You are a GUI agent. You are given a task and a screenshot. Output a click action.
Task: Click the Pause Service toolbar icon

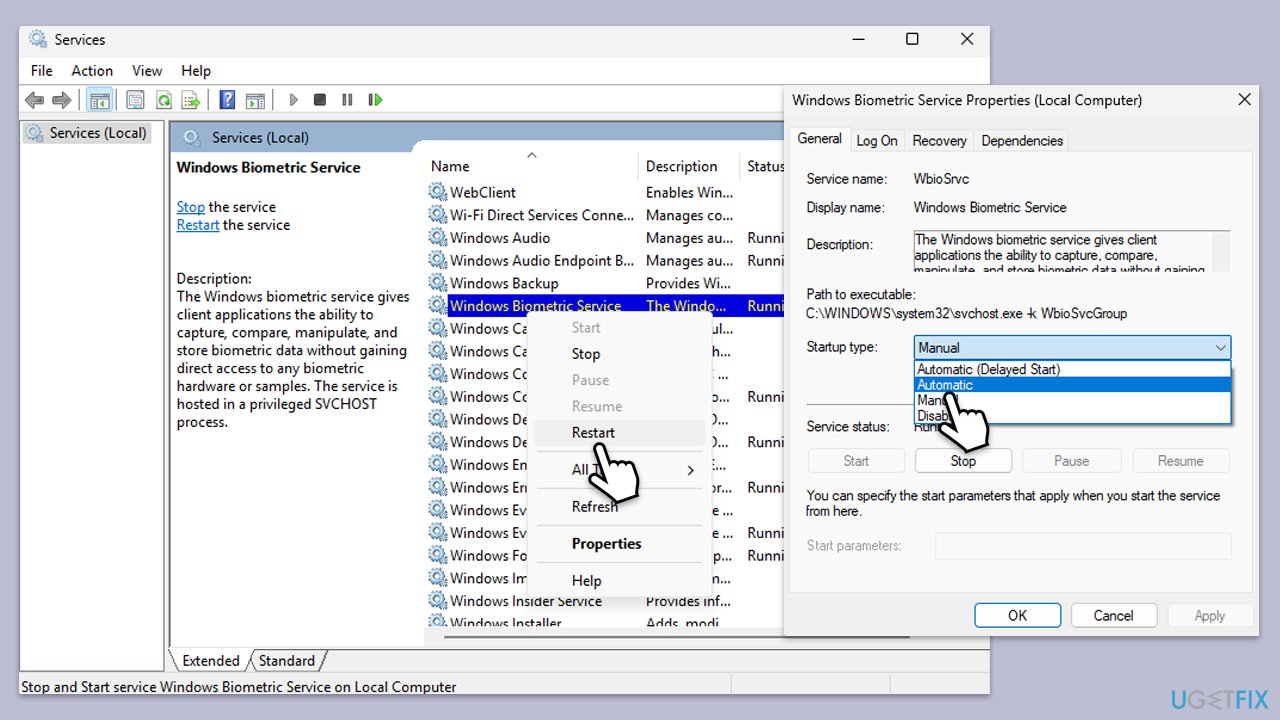click(347, 100)
